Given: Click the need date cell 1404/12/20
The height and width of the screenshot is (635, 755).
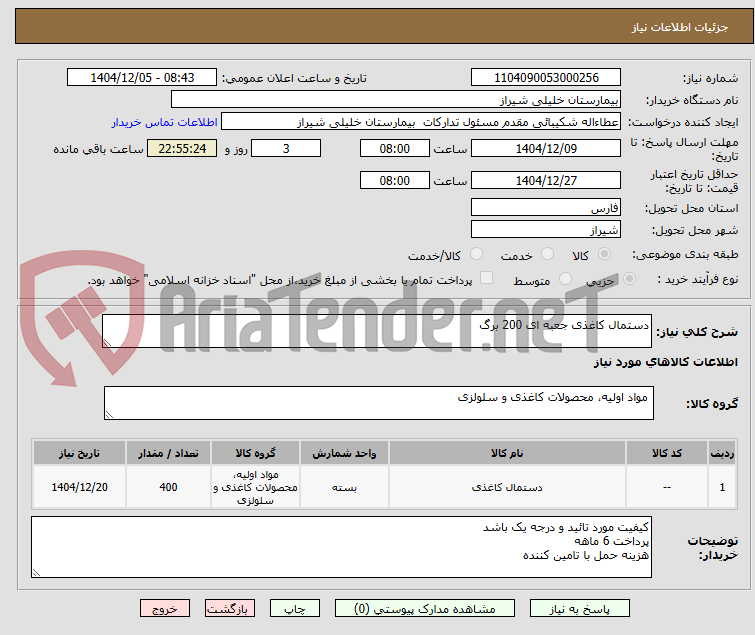Looking at the screenshot, I should tap(79, 487).
